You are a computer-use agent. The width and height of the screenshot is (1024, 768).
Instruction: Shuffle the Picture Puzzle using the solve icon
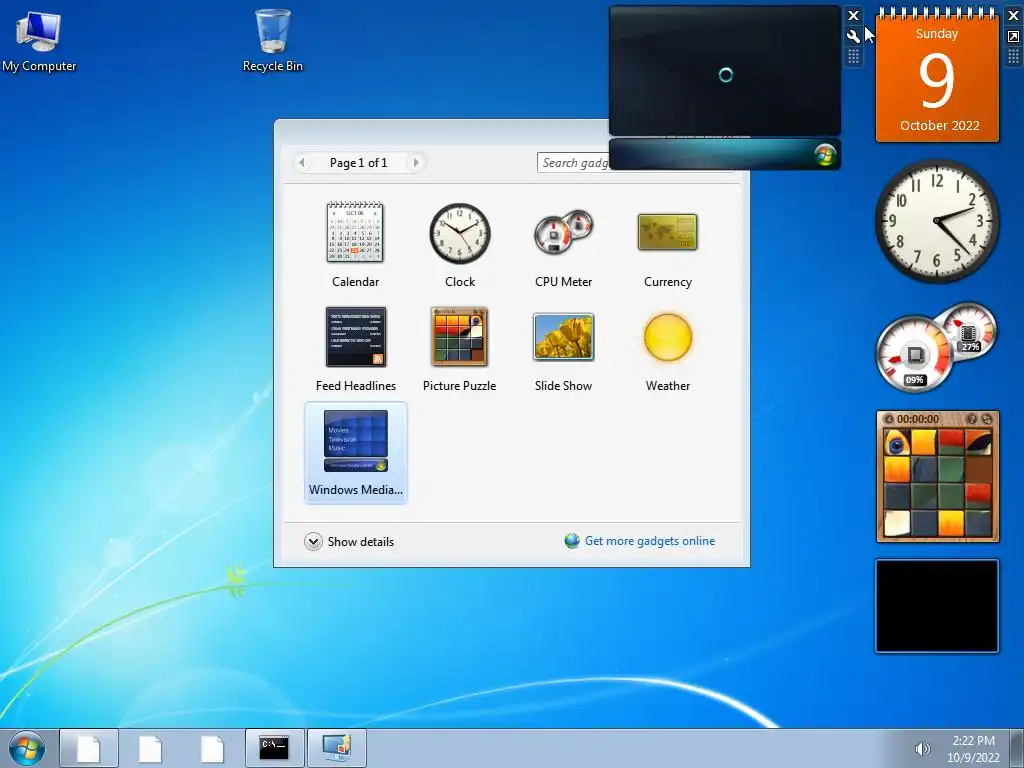(x=986, y=419)
